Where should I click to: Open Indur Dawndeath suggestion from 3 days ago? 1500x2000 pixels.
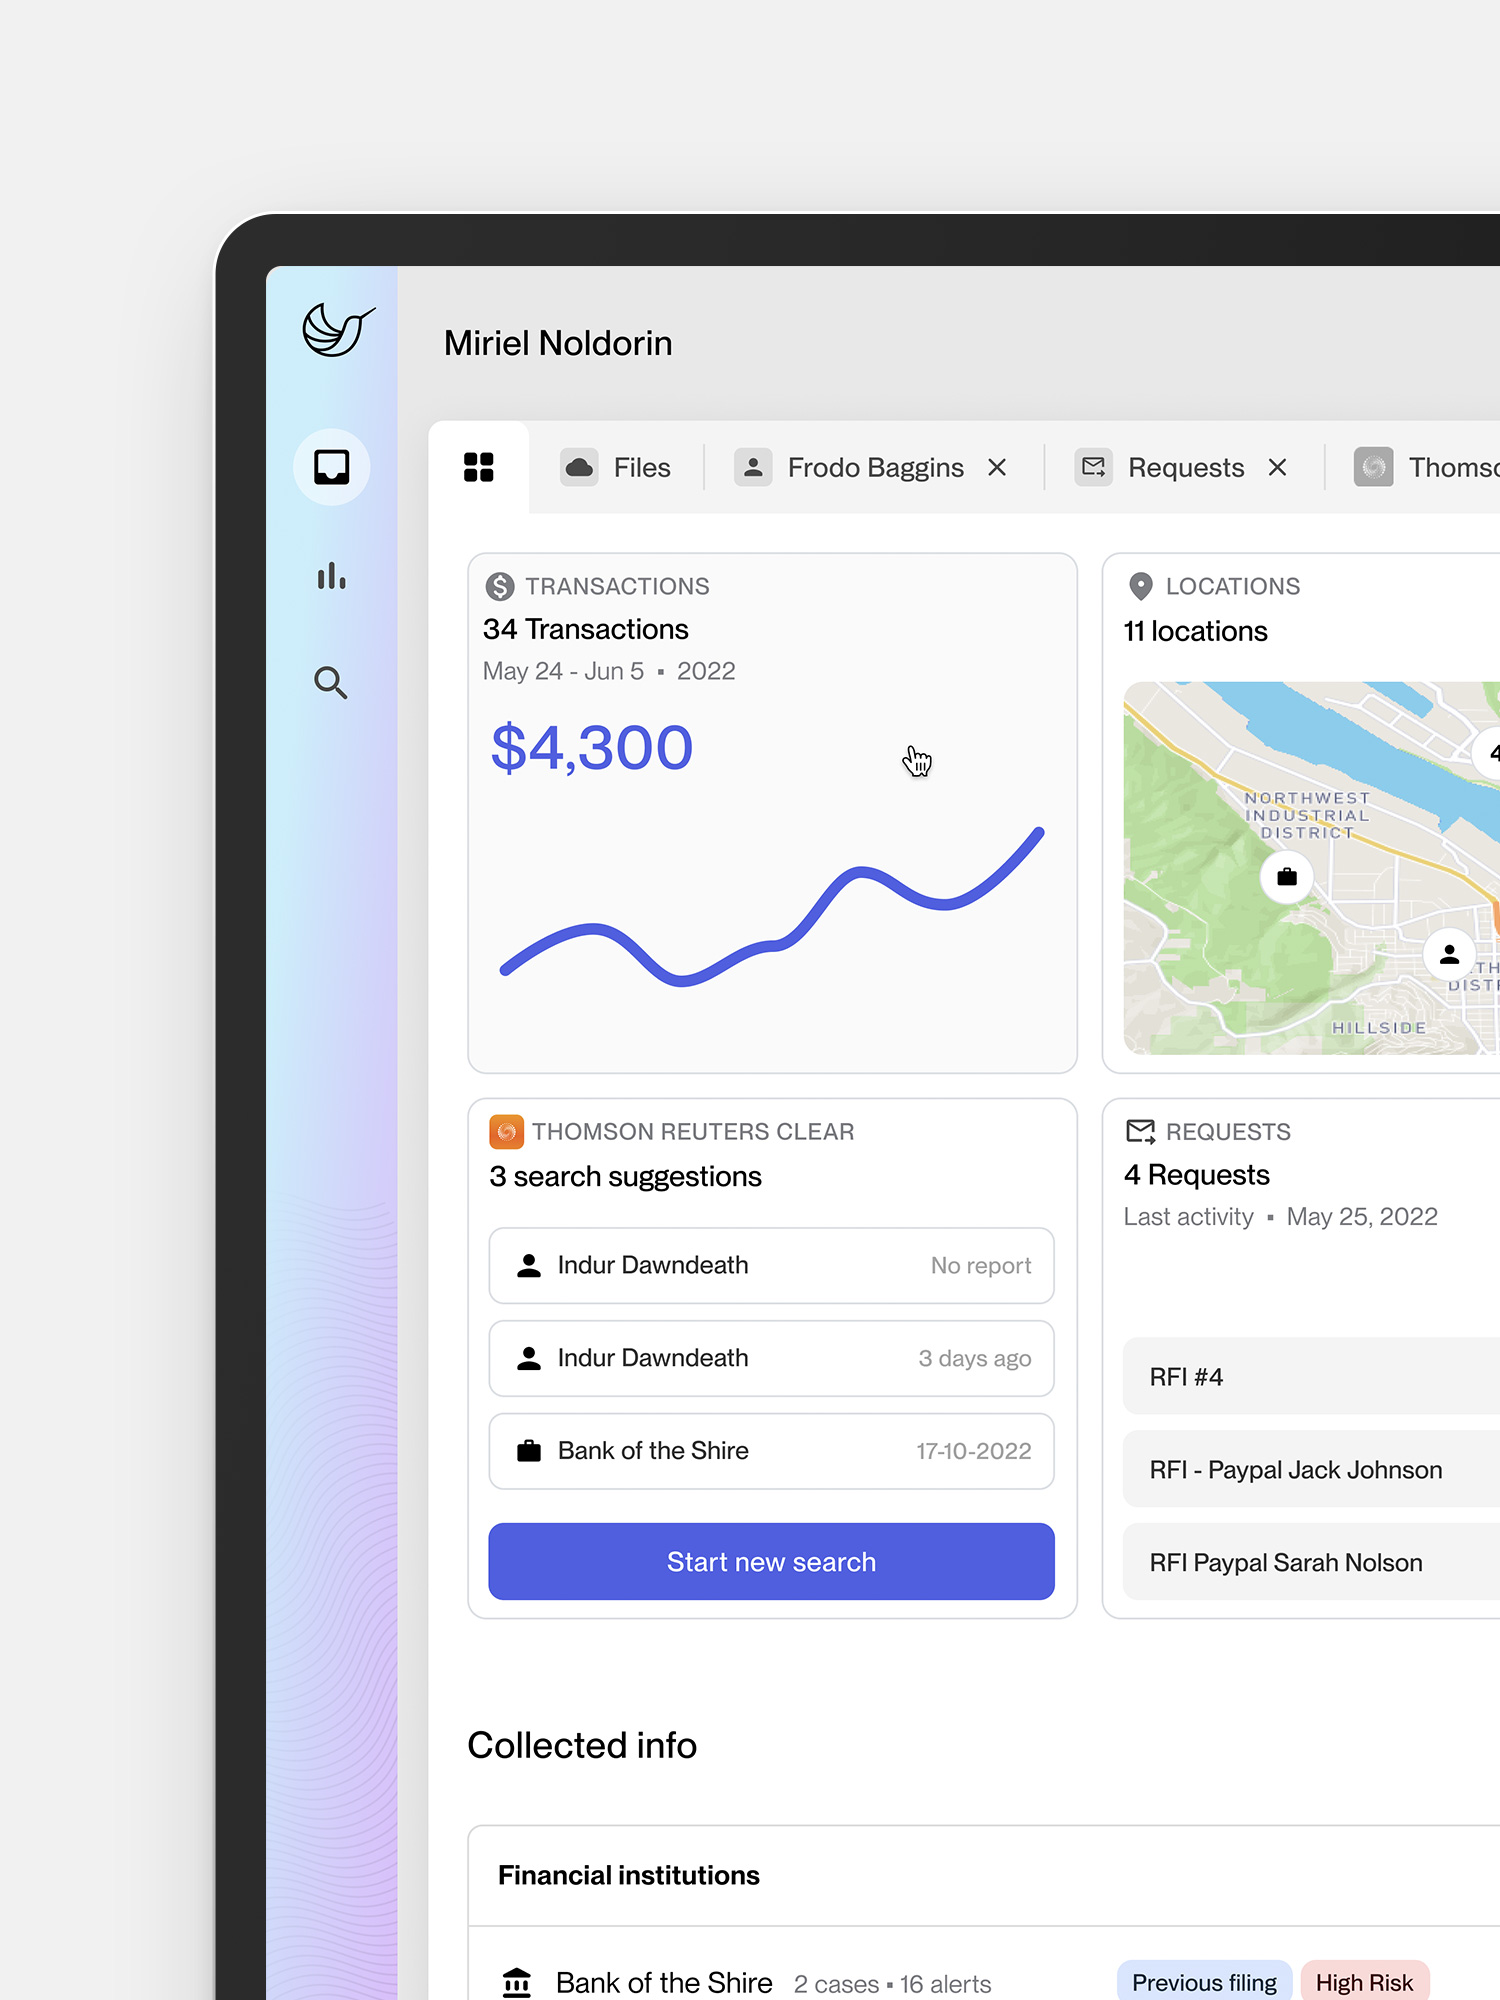[x=771, y=1358]
